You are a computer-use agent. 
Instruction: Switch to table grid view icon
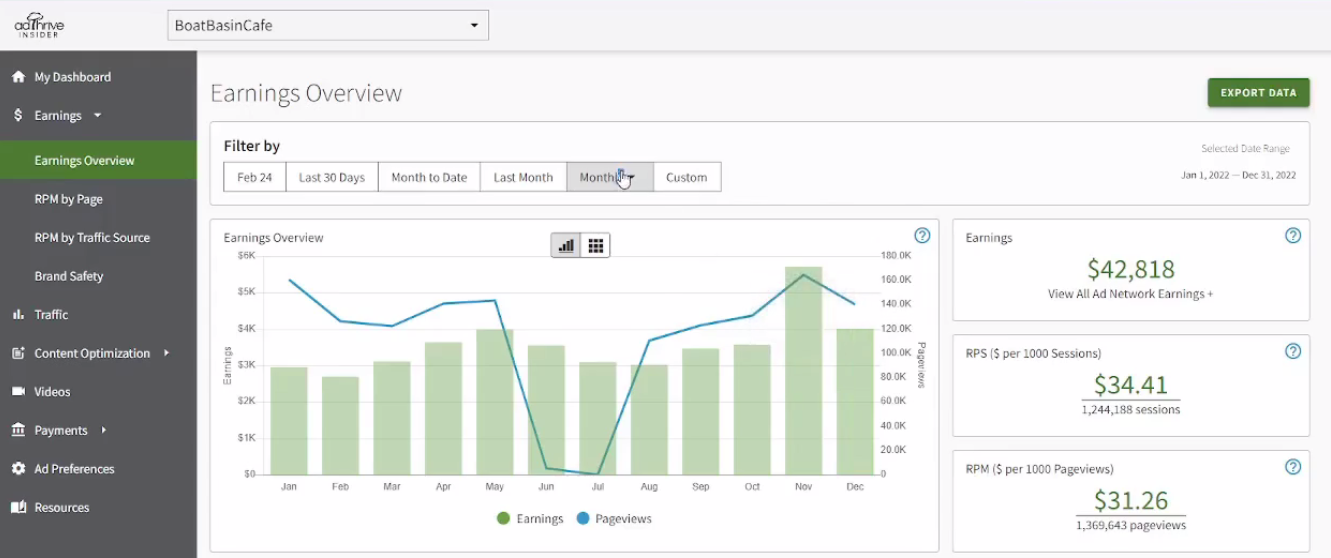[x=595, y=245]
